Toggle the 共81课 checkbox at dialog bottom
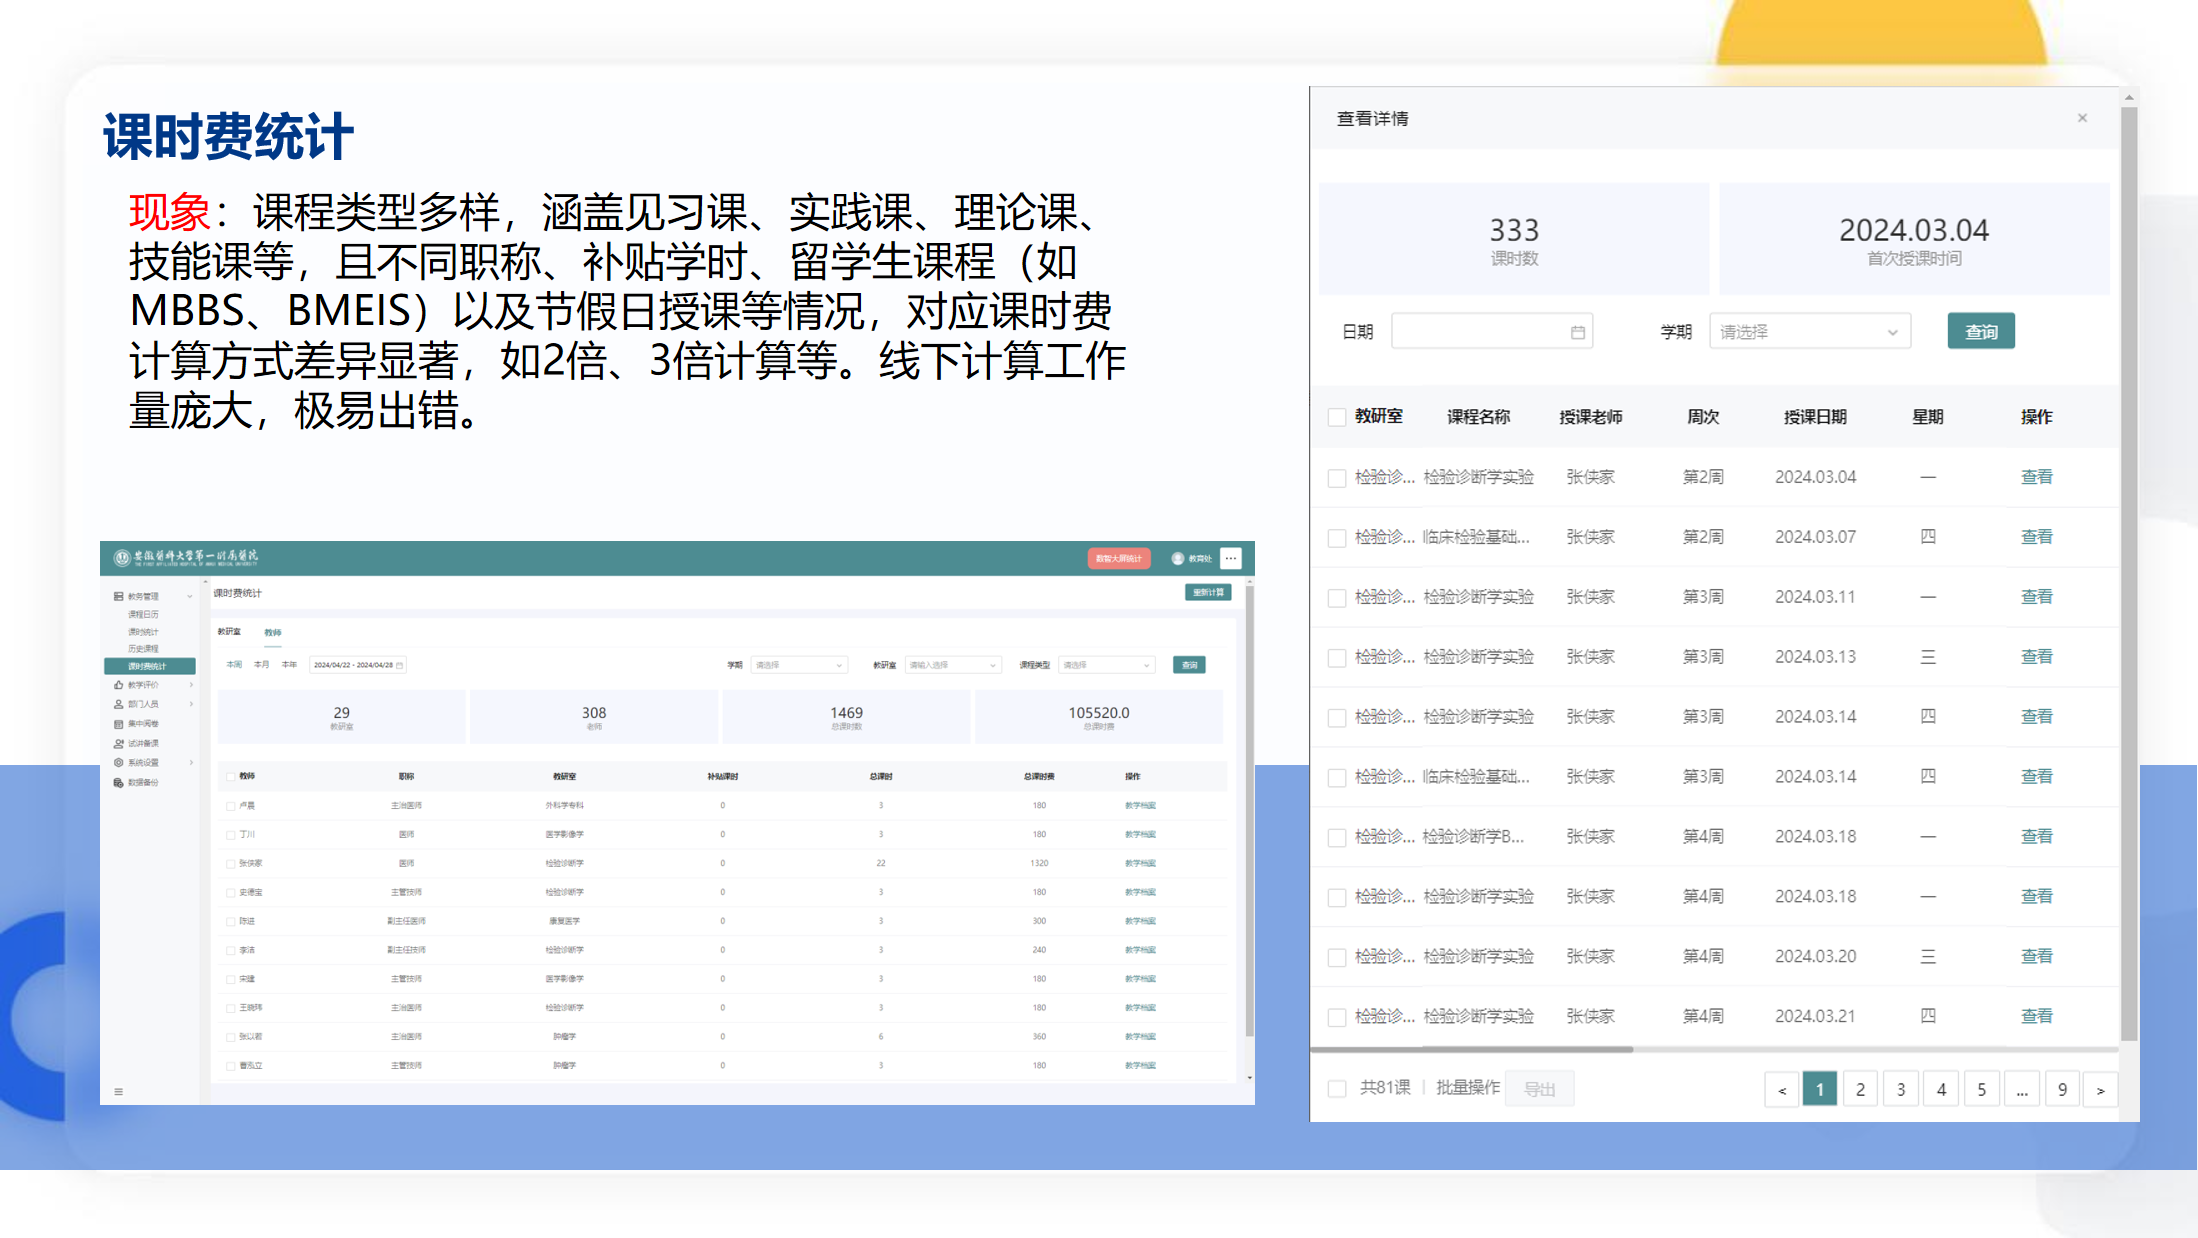 coord(1336,1089)
